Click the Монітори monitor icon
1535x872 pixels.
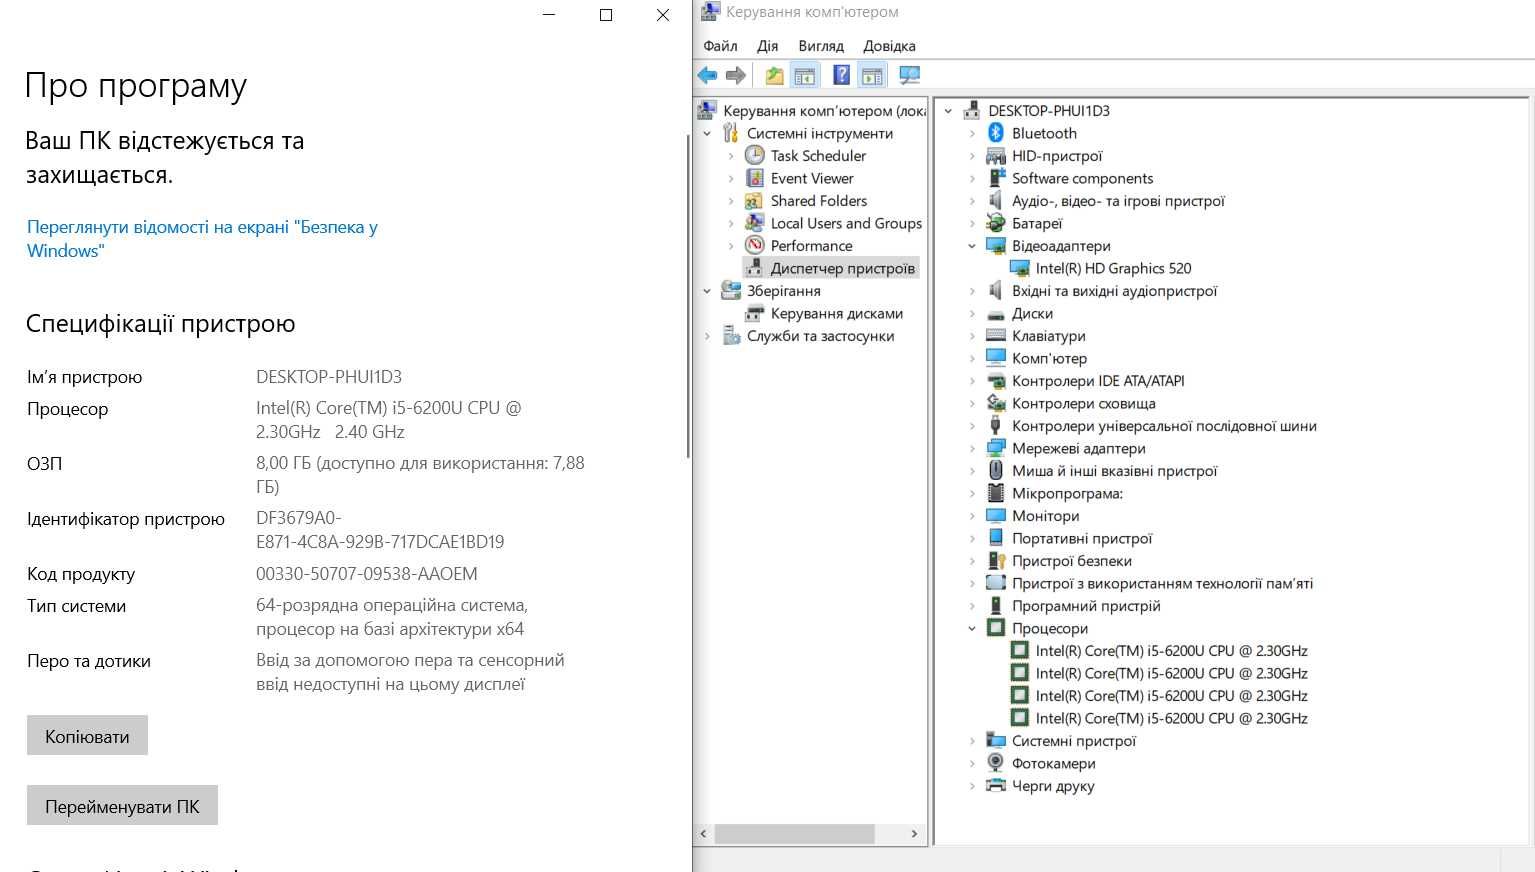tap(996, 516)
